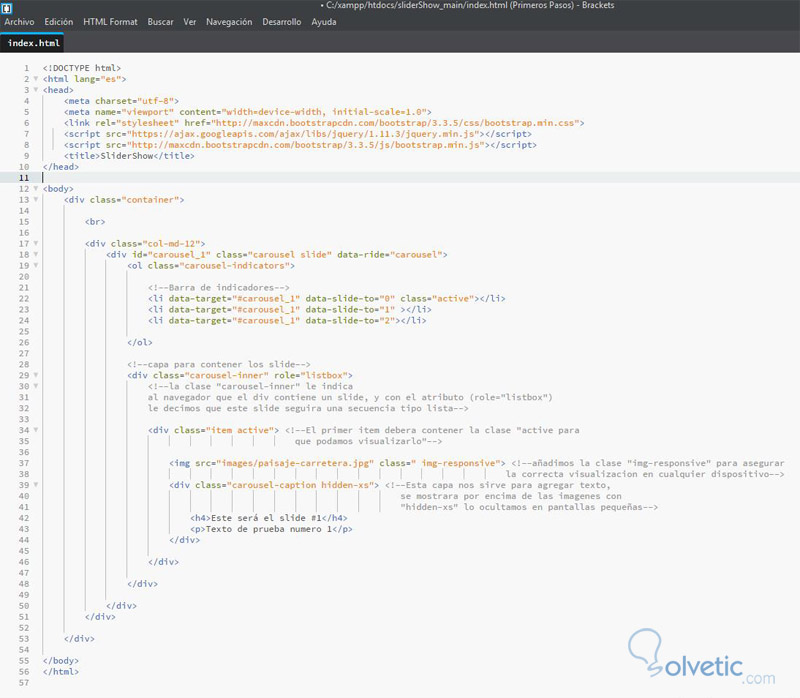The image size is (800, 698).
Task: Fold the item active div on line 34
Action: pos(34,430)
